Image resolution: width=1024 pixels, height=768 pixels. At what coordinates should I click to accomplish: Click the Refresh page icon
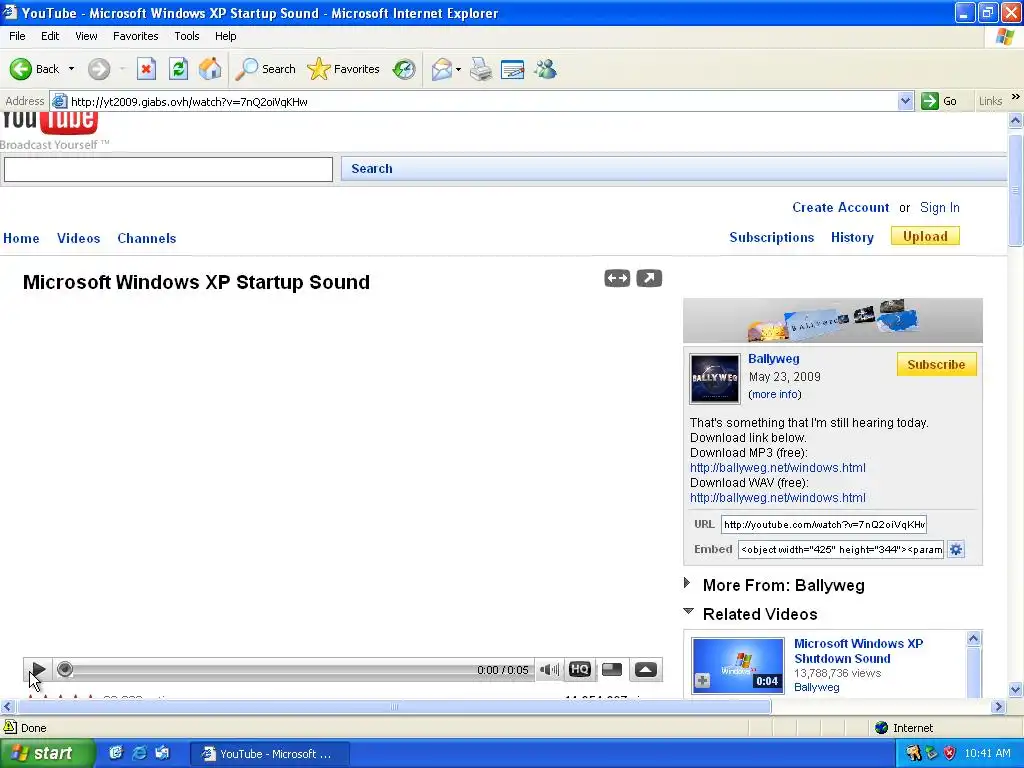coord(178,69)
